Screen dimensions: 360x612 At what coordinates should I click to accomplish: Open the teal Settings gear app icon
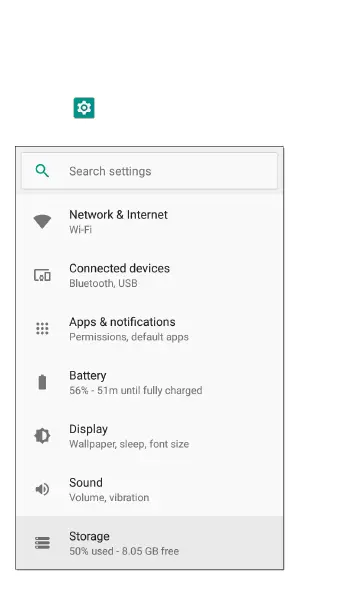tap(84, 108)
